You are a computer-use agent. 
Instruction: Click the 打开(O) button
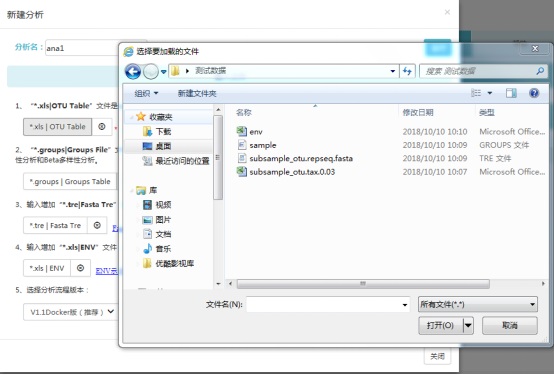[440, 325]
